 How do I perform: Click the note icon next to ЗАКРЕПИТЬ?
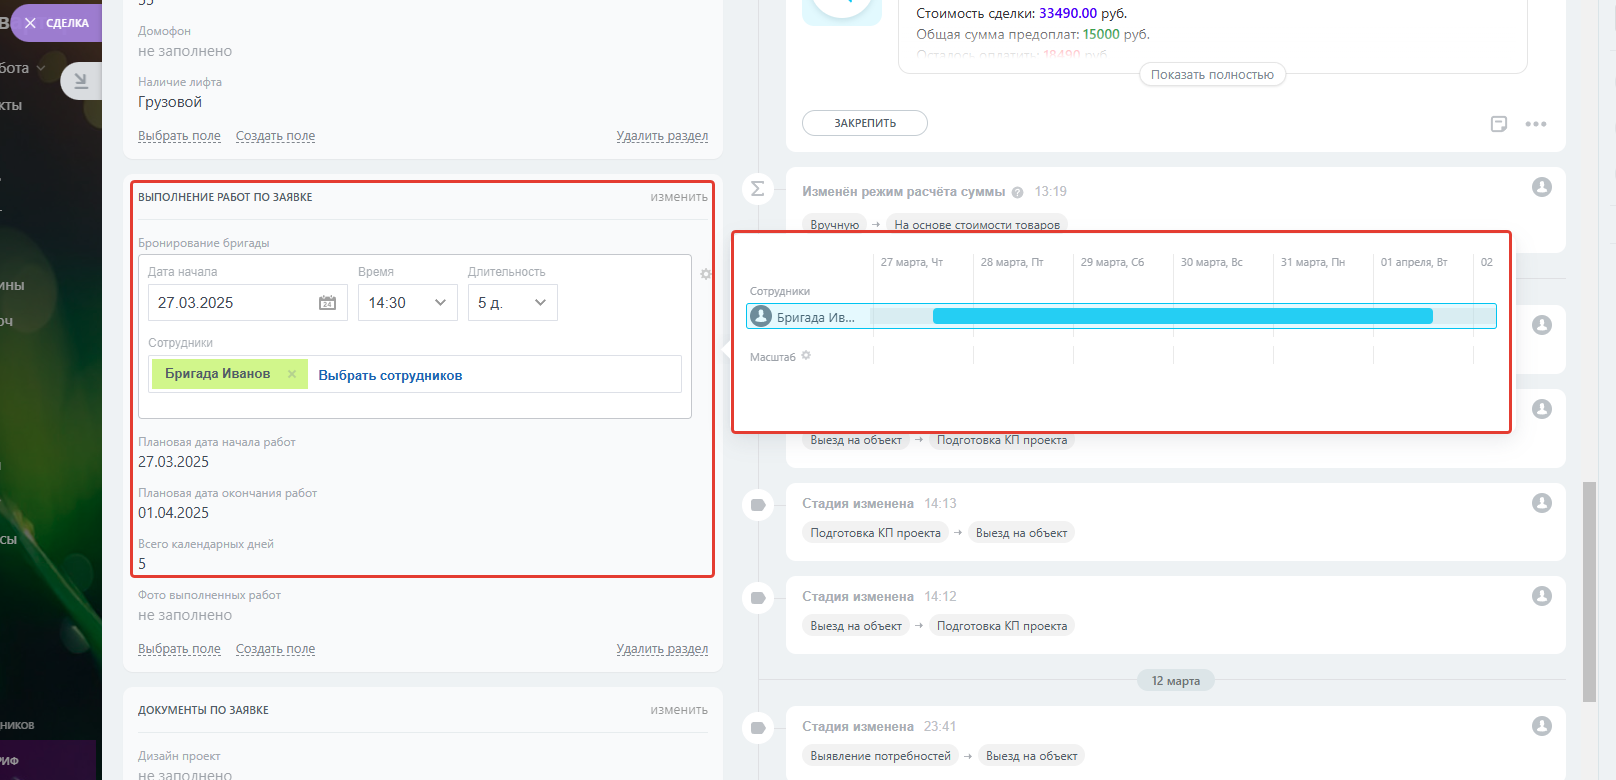[1498, 124]
